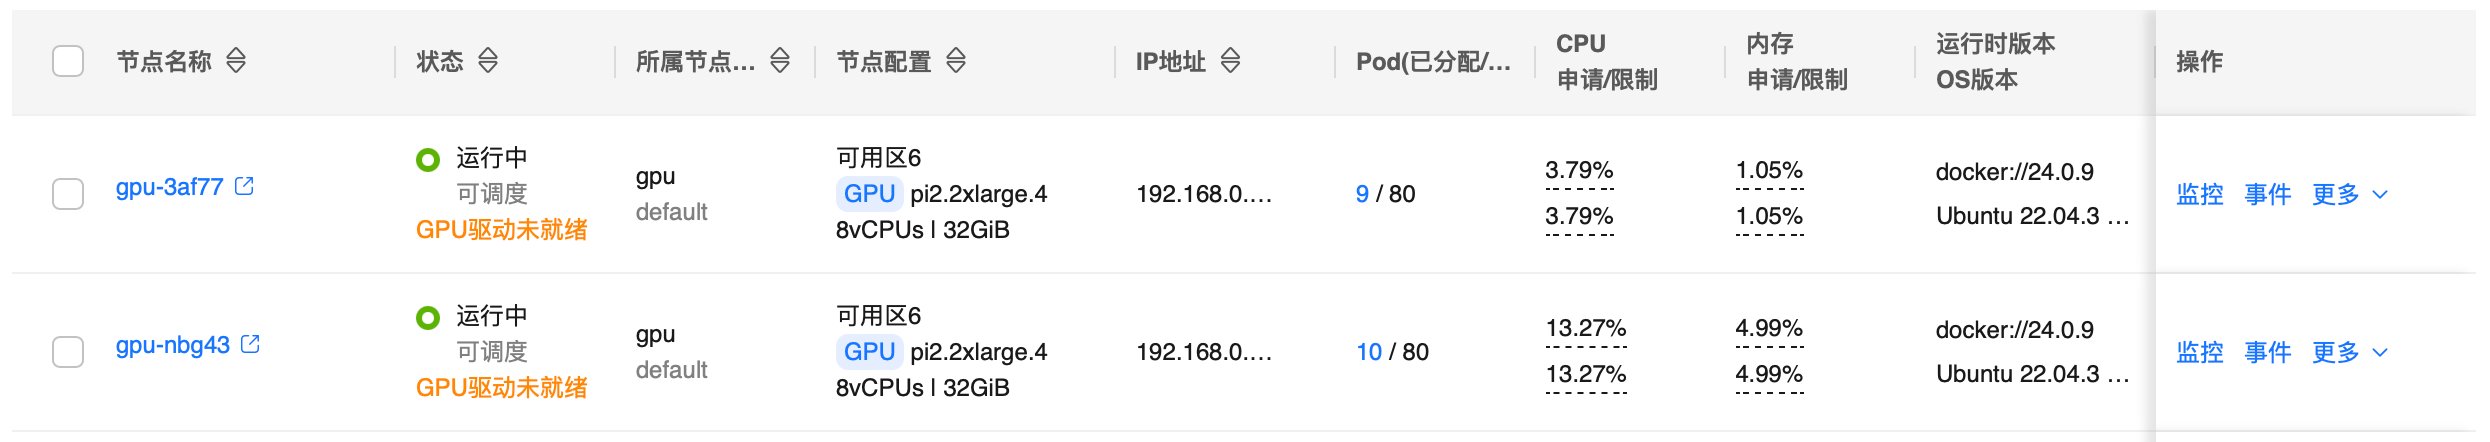Sort nodes by IP地址 icon

tap(1231, 61)
